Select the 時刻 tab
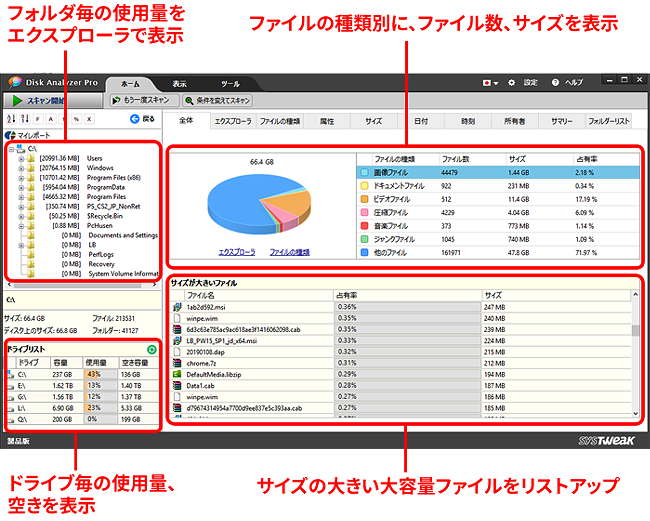Viewport: 650px width, 521px height. (468, 121)
